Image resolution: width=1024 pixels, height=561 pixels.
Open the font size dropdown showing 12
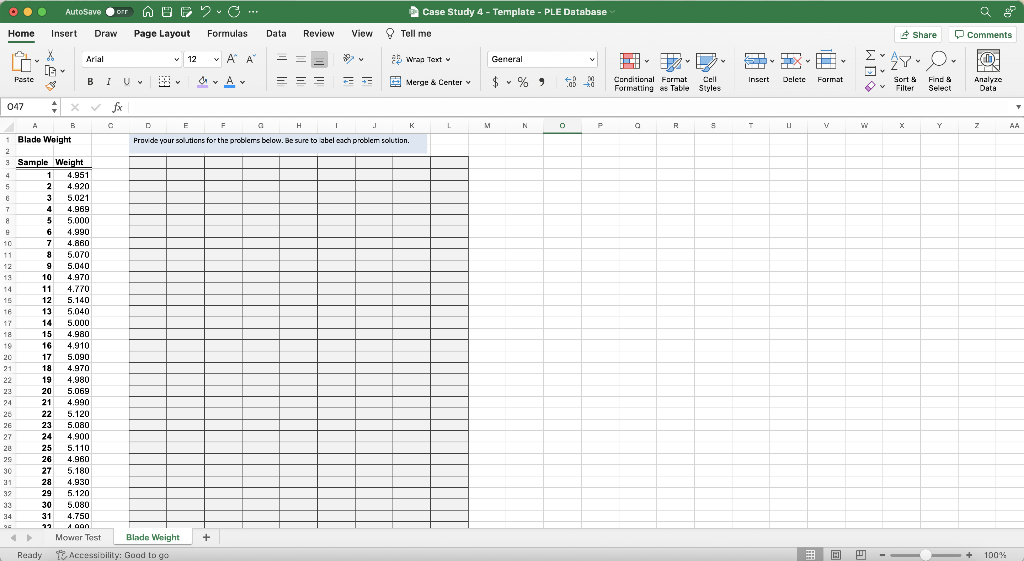coord(202,59)
